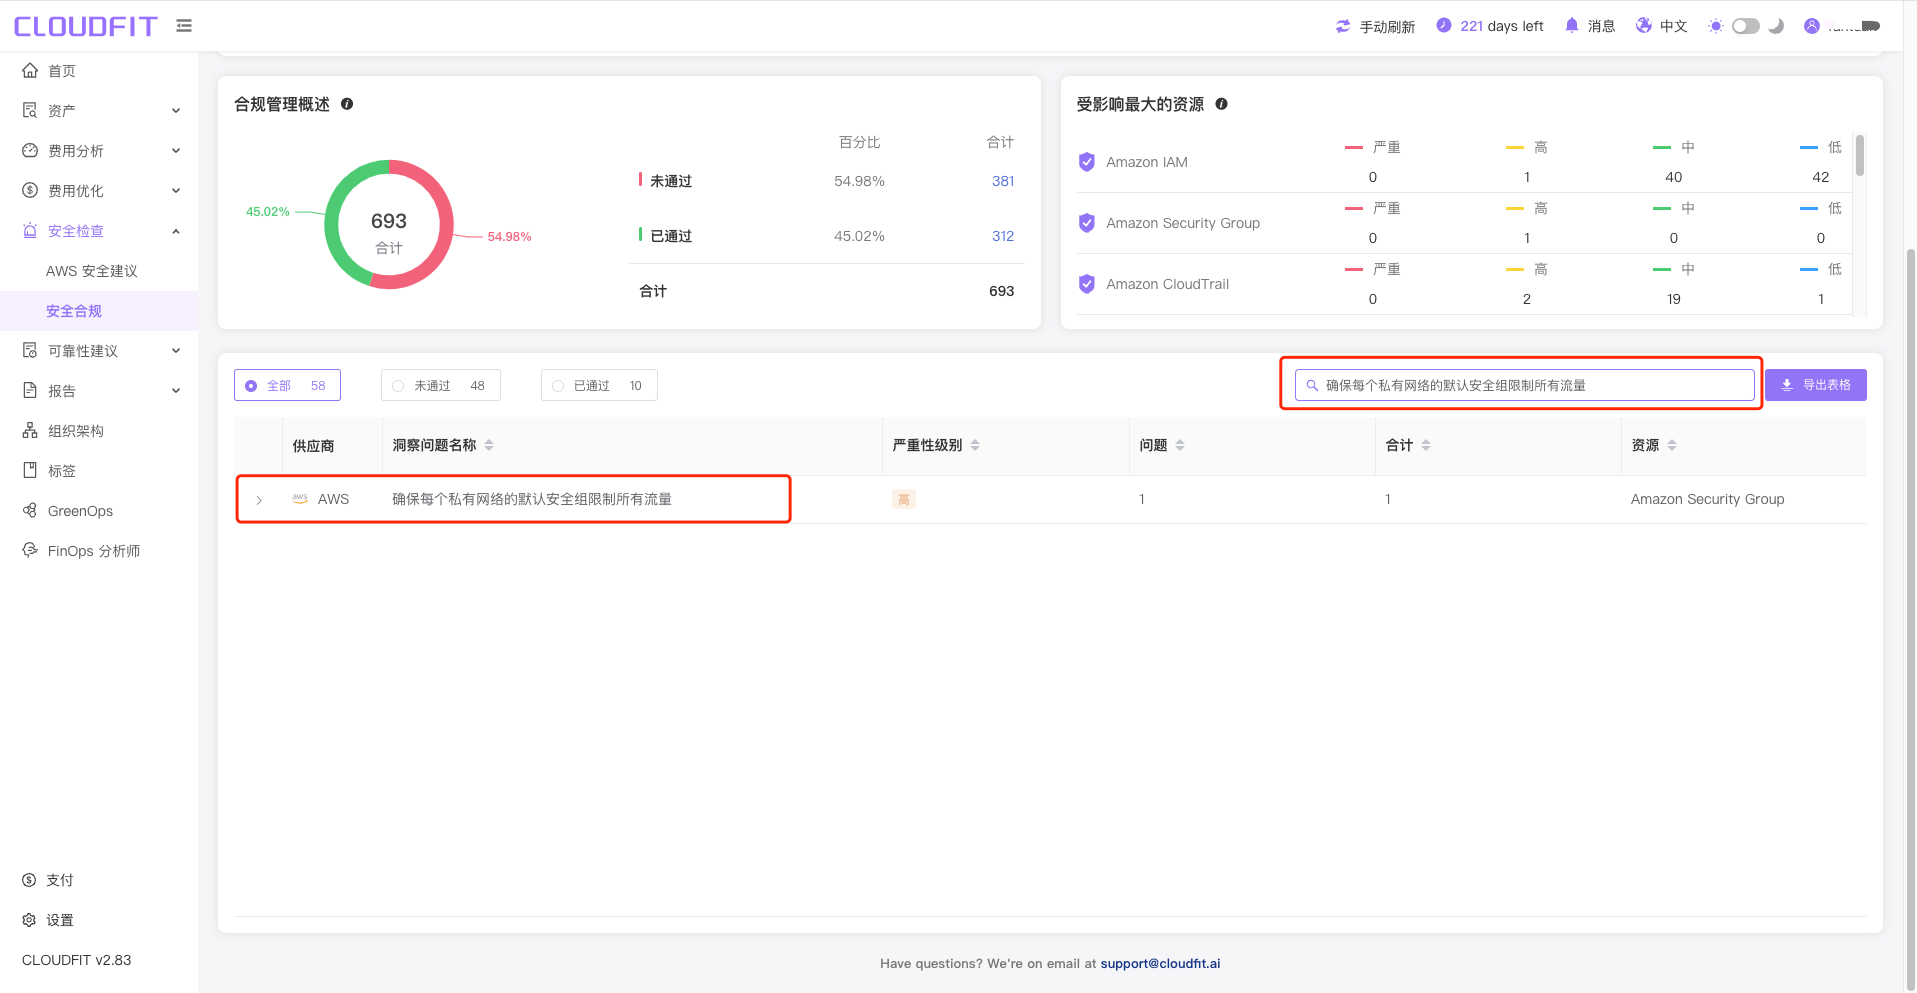Click support@cloudfit.ai email link
Screen dimensions: 1917x993
click(1160, 964)
